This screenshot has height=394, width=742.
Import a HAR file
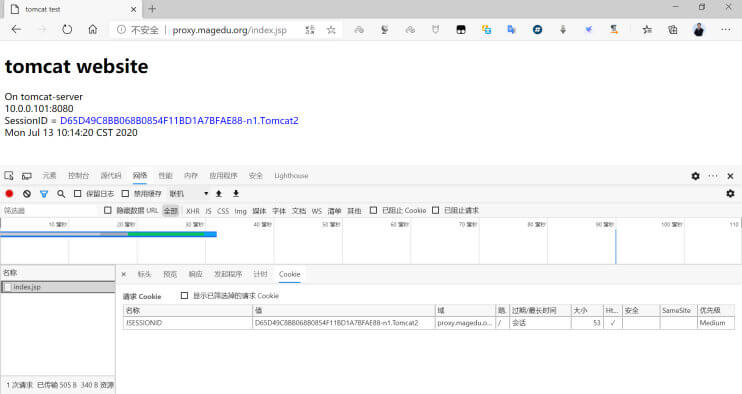pos(219,193)
